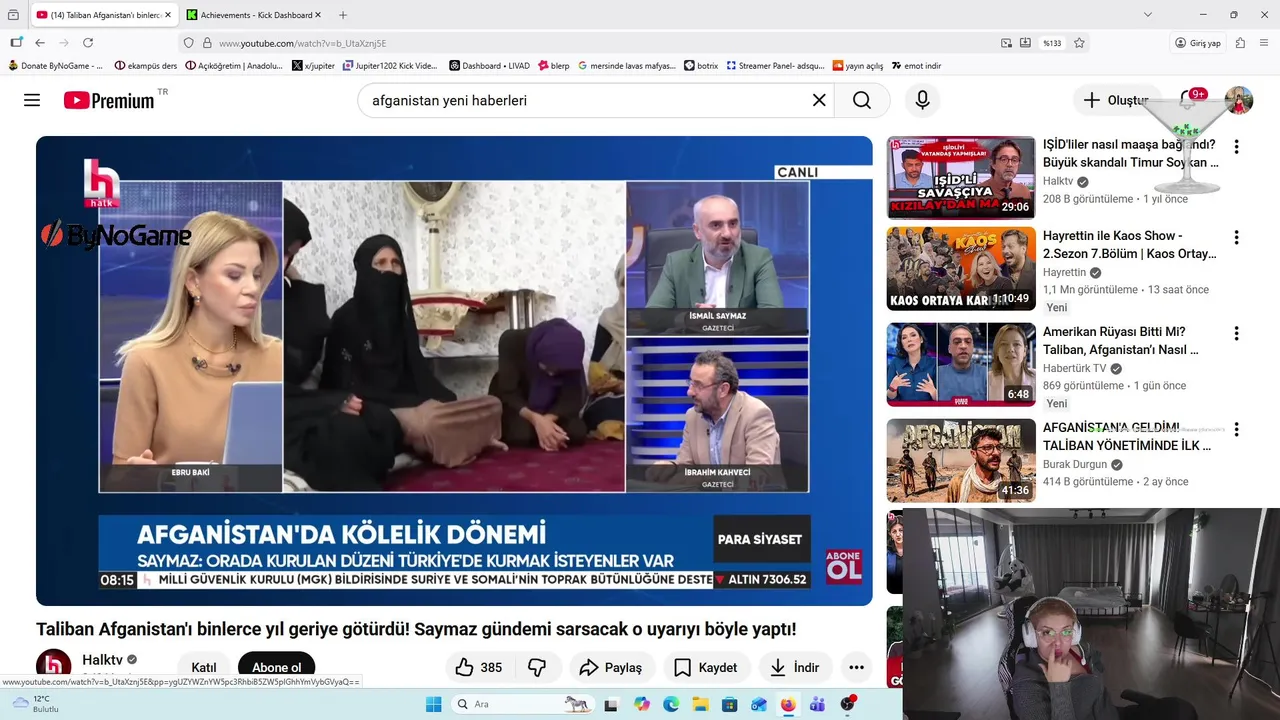Clear the search box with the X
The image size is (1280, 720).
point(819,100)
